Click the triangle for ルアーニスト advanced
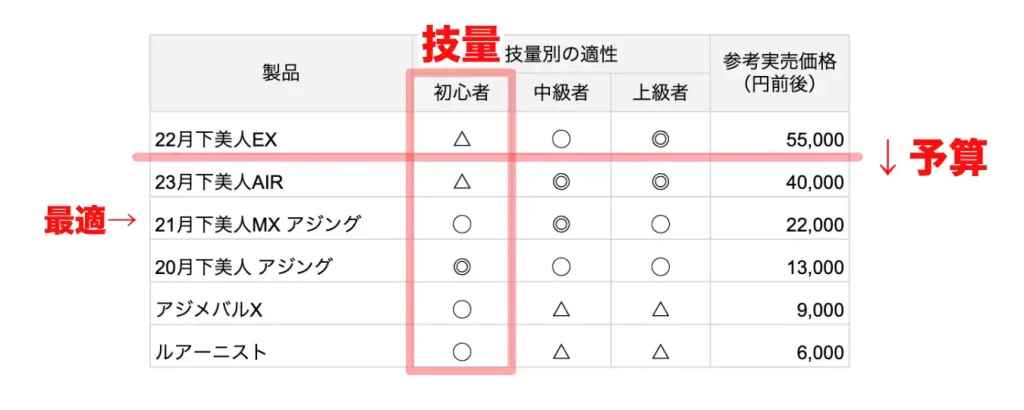1024x410 pixels. 660,352
